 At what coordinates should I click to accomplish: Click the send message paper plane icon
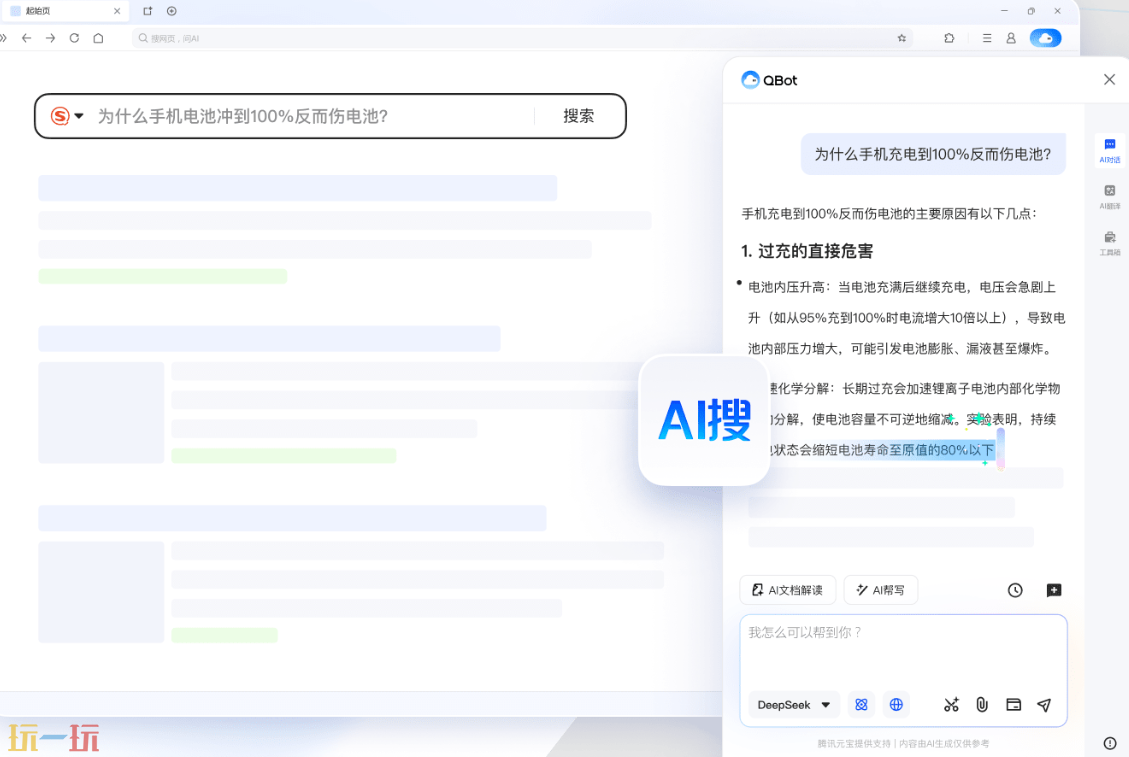1044,705
